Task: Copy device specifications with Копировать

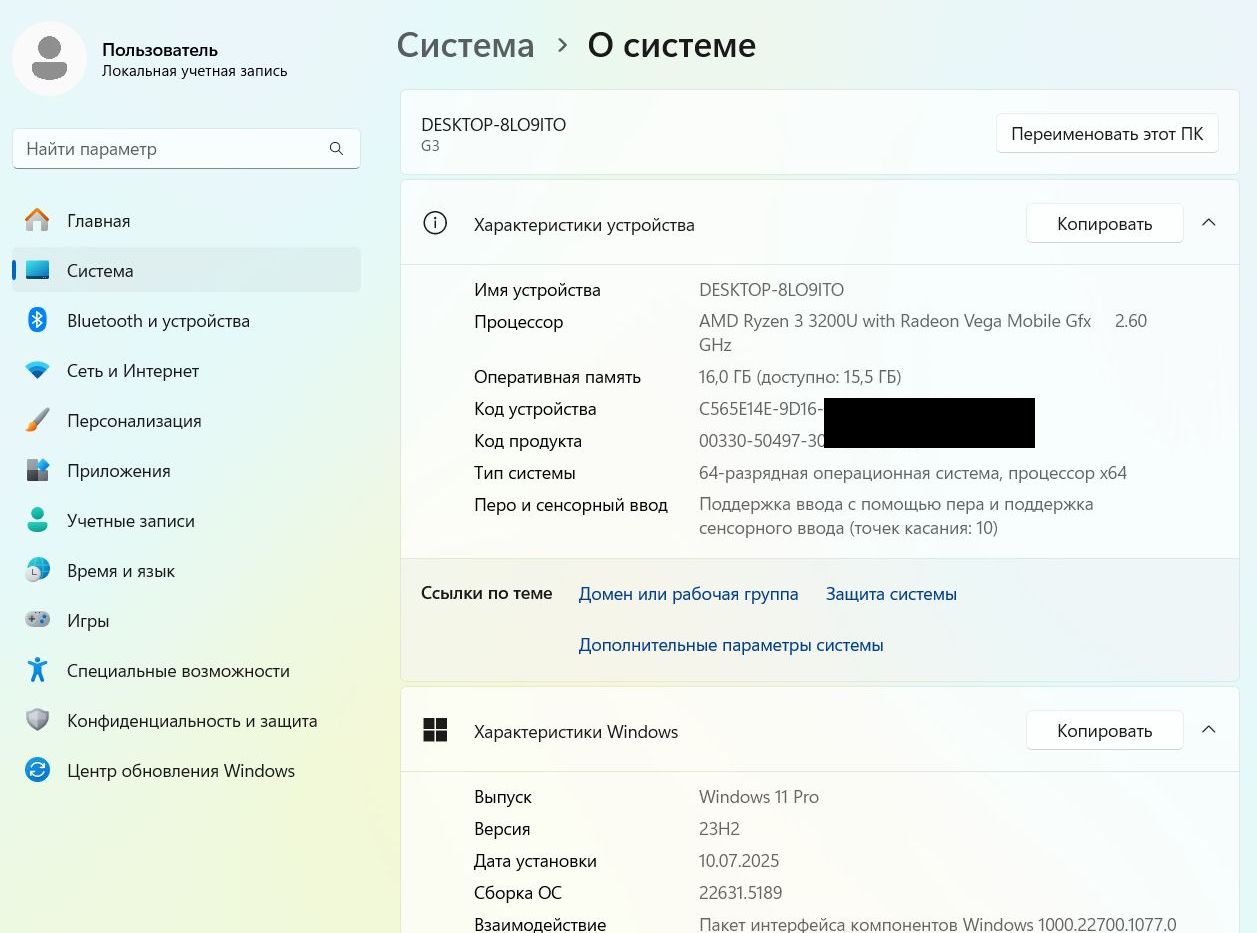Action: click(x=1105, y=223)
